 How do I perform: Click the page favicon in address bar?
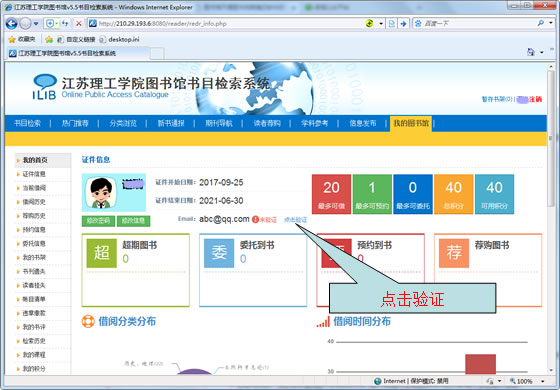coord(92,24)
